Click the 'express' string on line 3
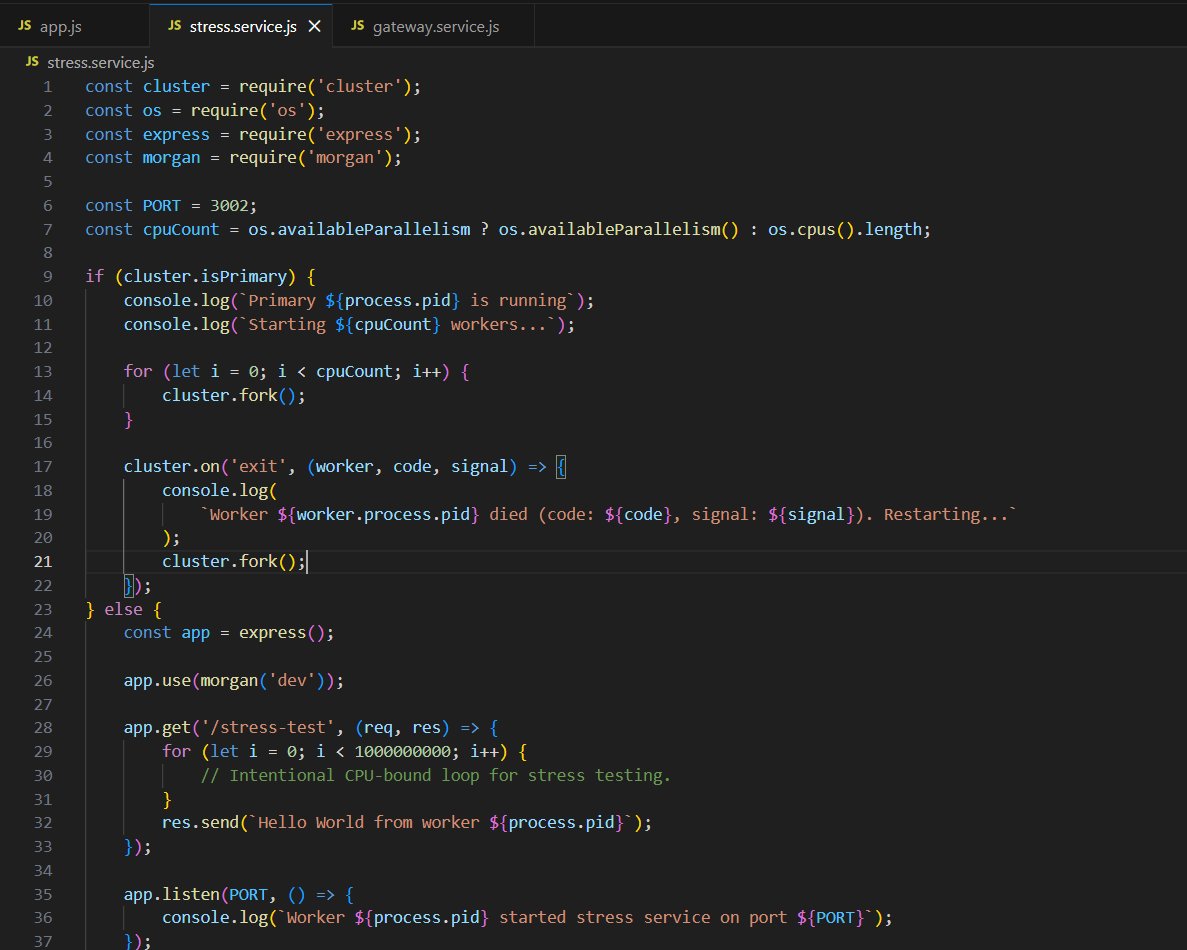This screenshot has height=950, width=1187. [359, 135]
